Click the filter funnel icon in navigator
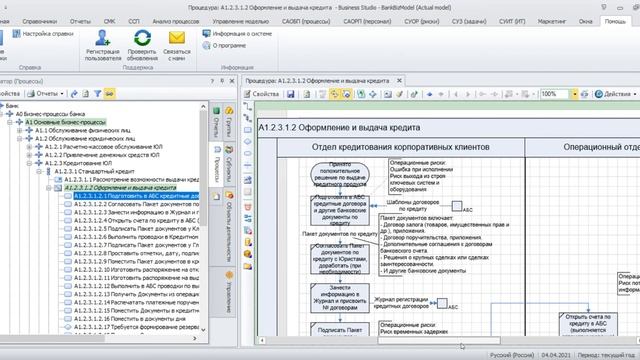 [98, 93]
